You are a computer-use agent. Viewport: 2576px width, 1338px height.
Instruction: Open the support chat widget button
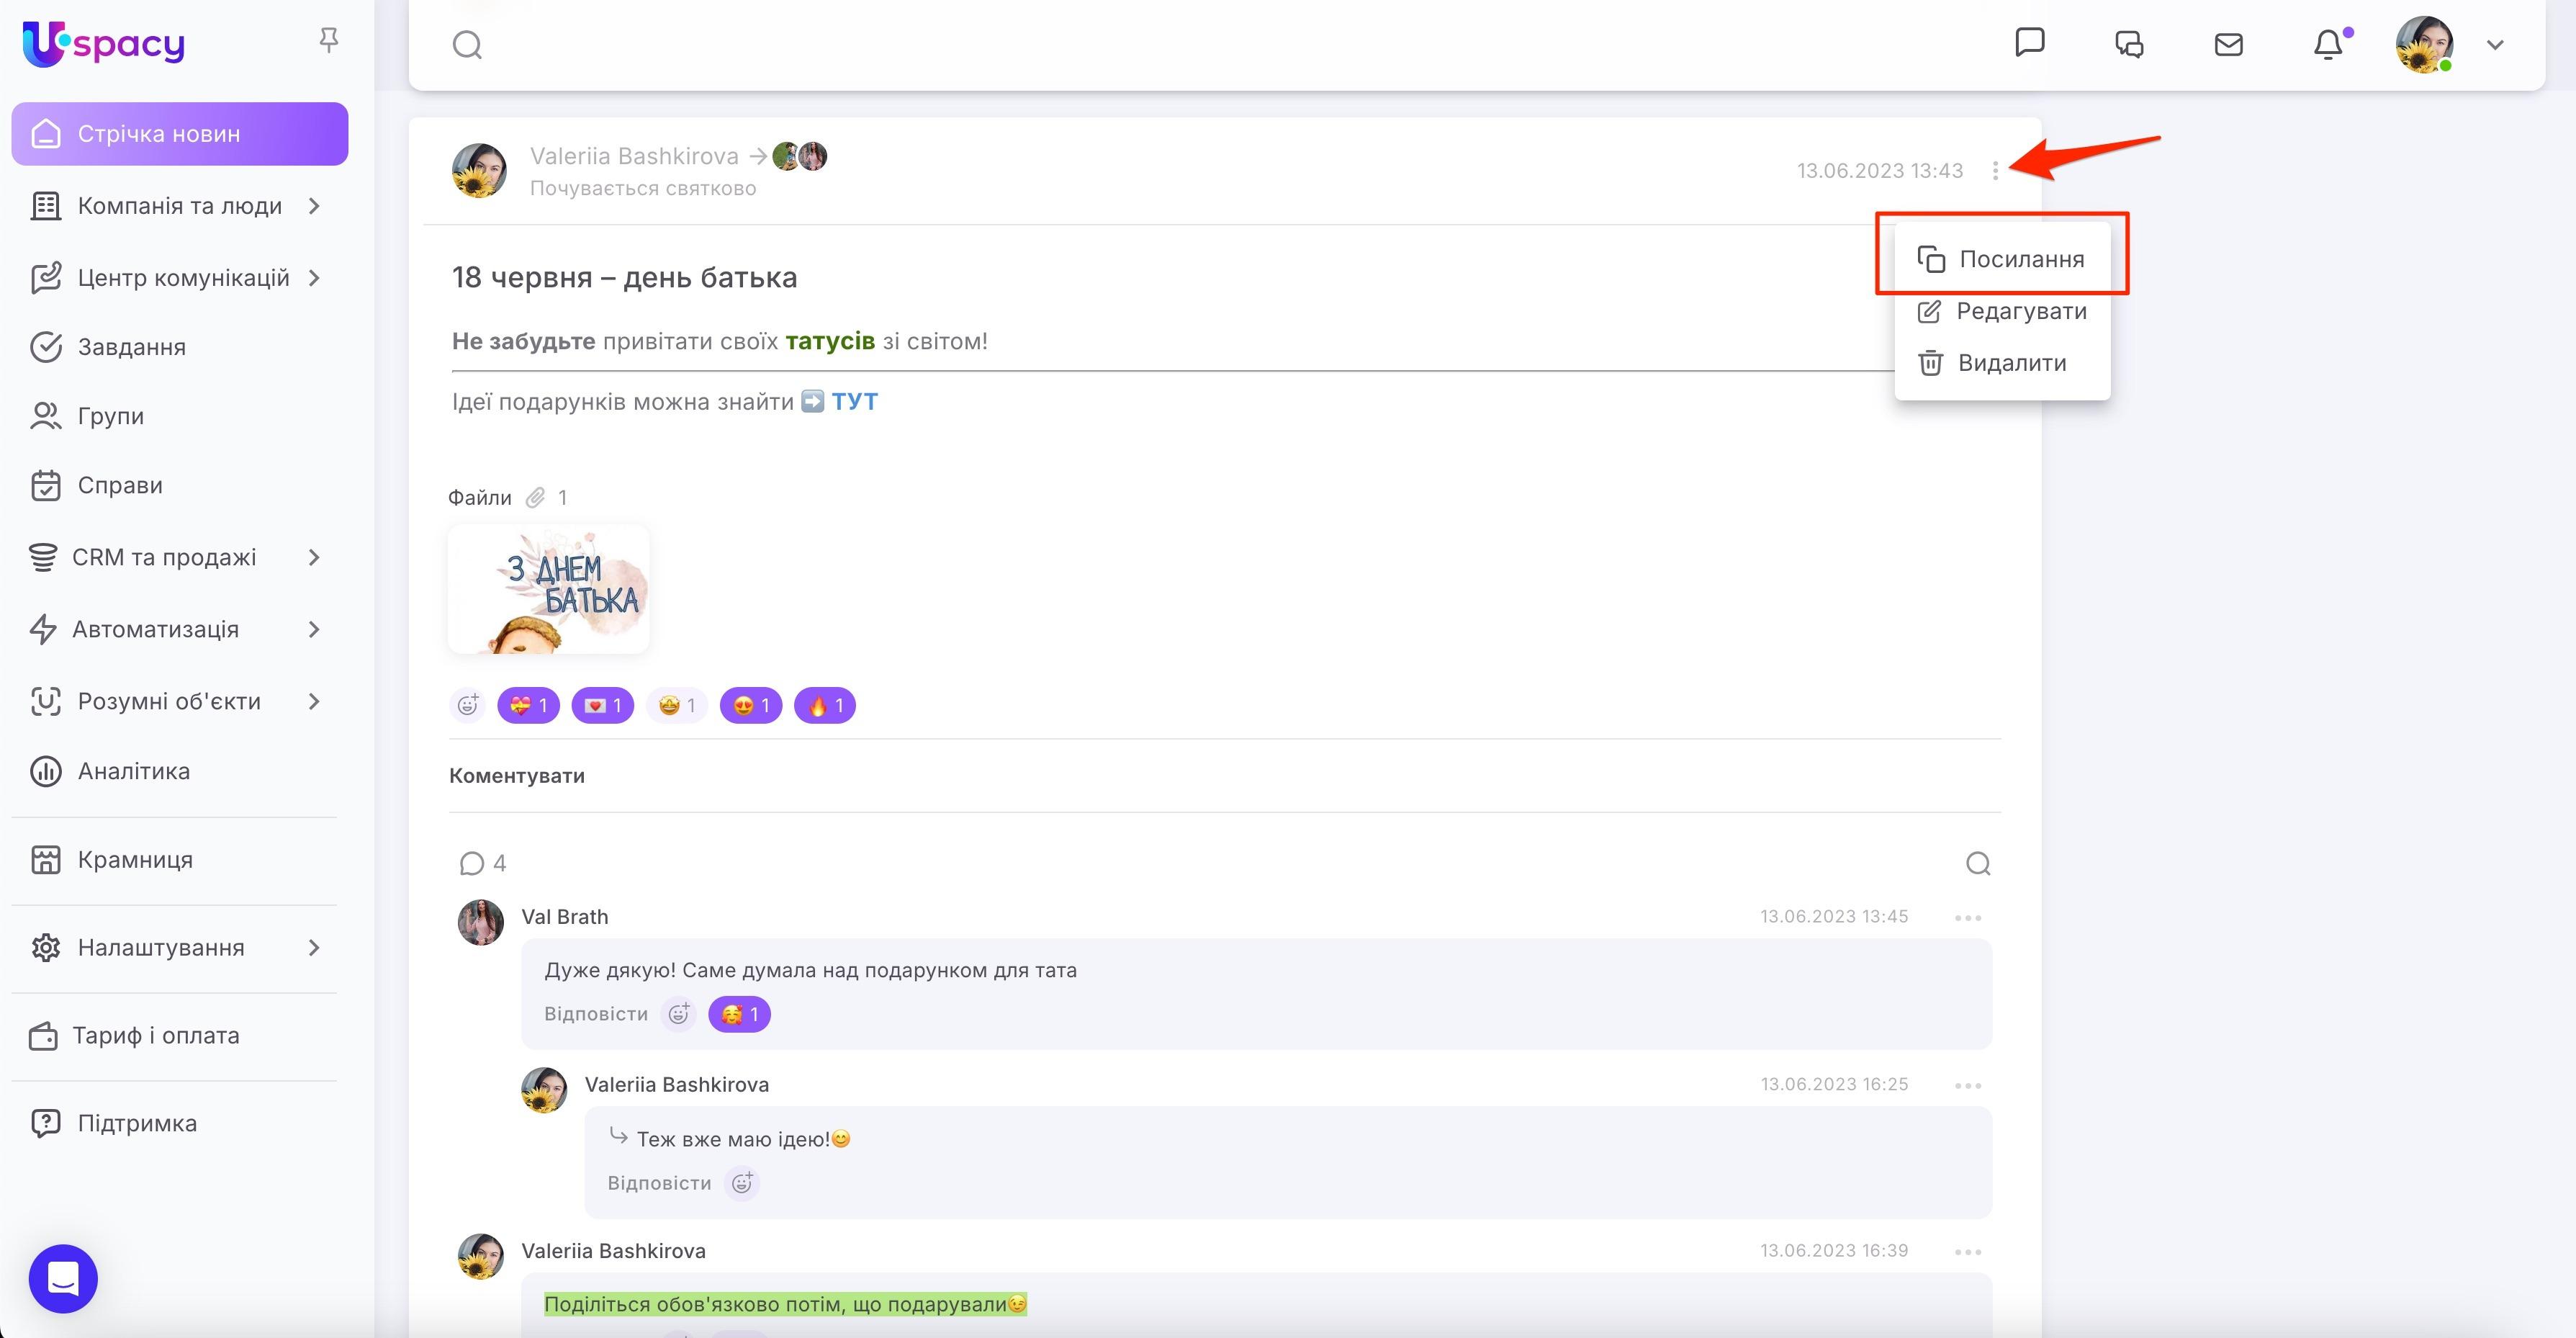click(x=63, y=1278)
